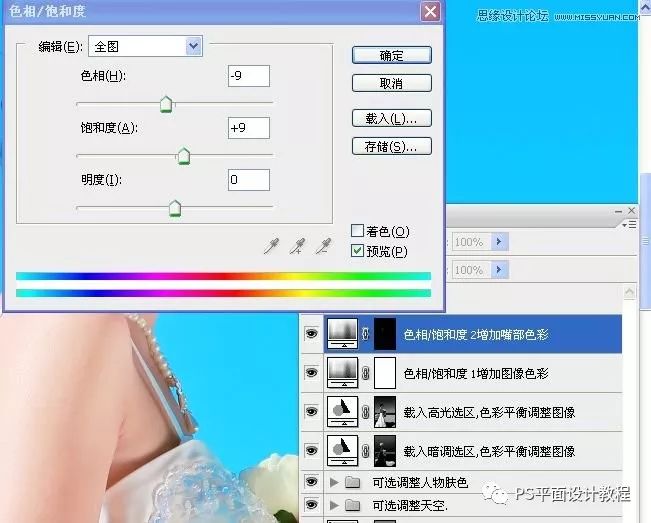Click the 饱和度 saturation slider handle
Viewport: 651px width, 523px height.
[x=184, y=156]
